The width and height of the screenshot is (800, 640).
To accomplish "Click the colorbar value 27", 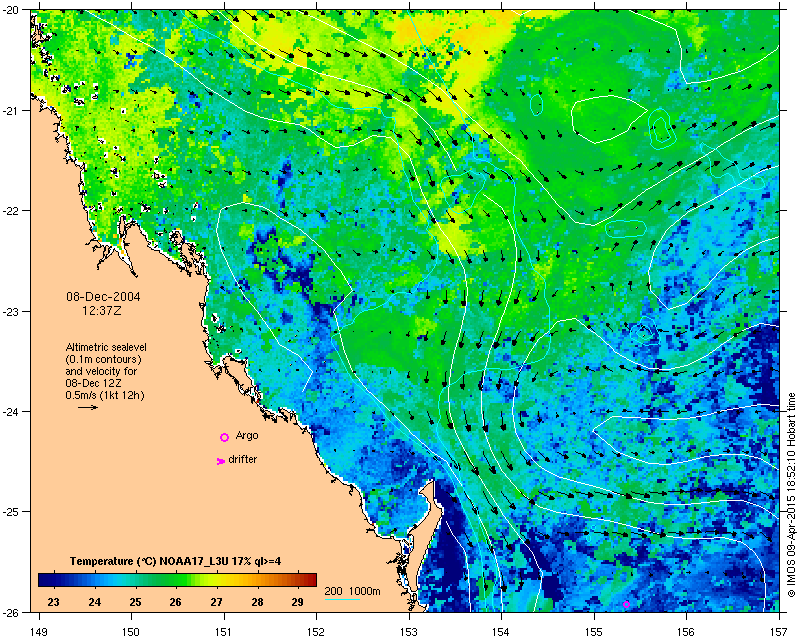I will [x=216, y=602].
